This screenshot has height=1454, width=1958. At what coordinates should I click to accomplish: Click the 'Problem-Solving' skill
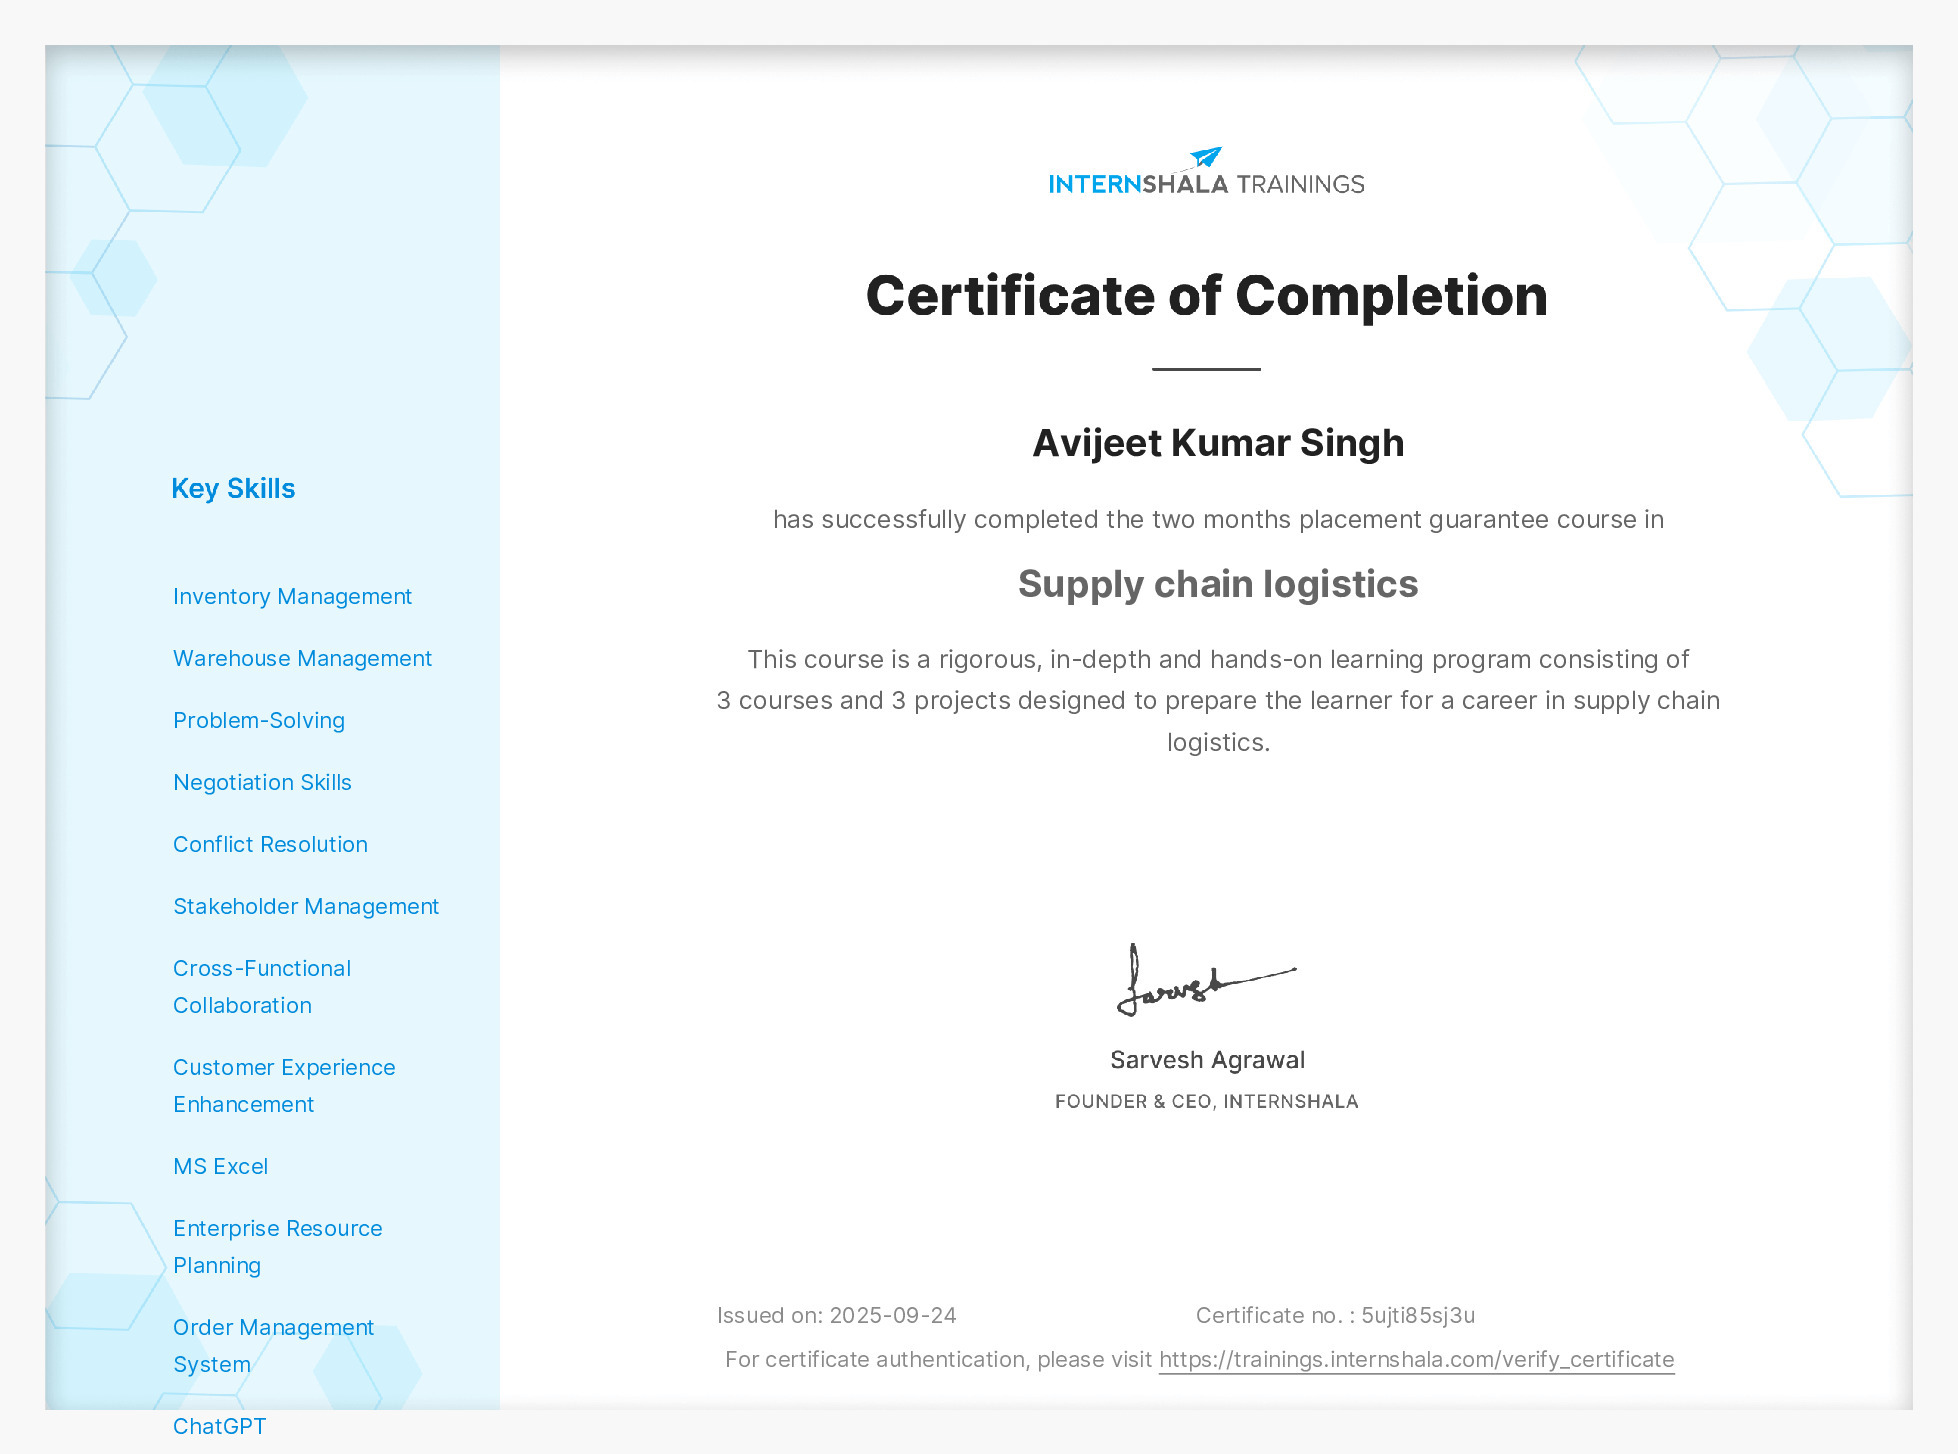(x=259, y=721)
